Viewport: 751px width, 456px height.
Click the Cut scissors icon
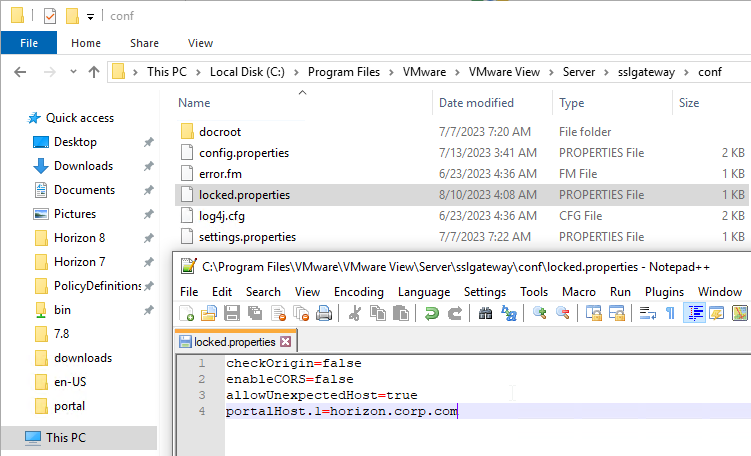355,314
